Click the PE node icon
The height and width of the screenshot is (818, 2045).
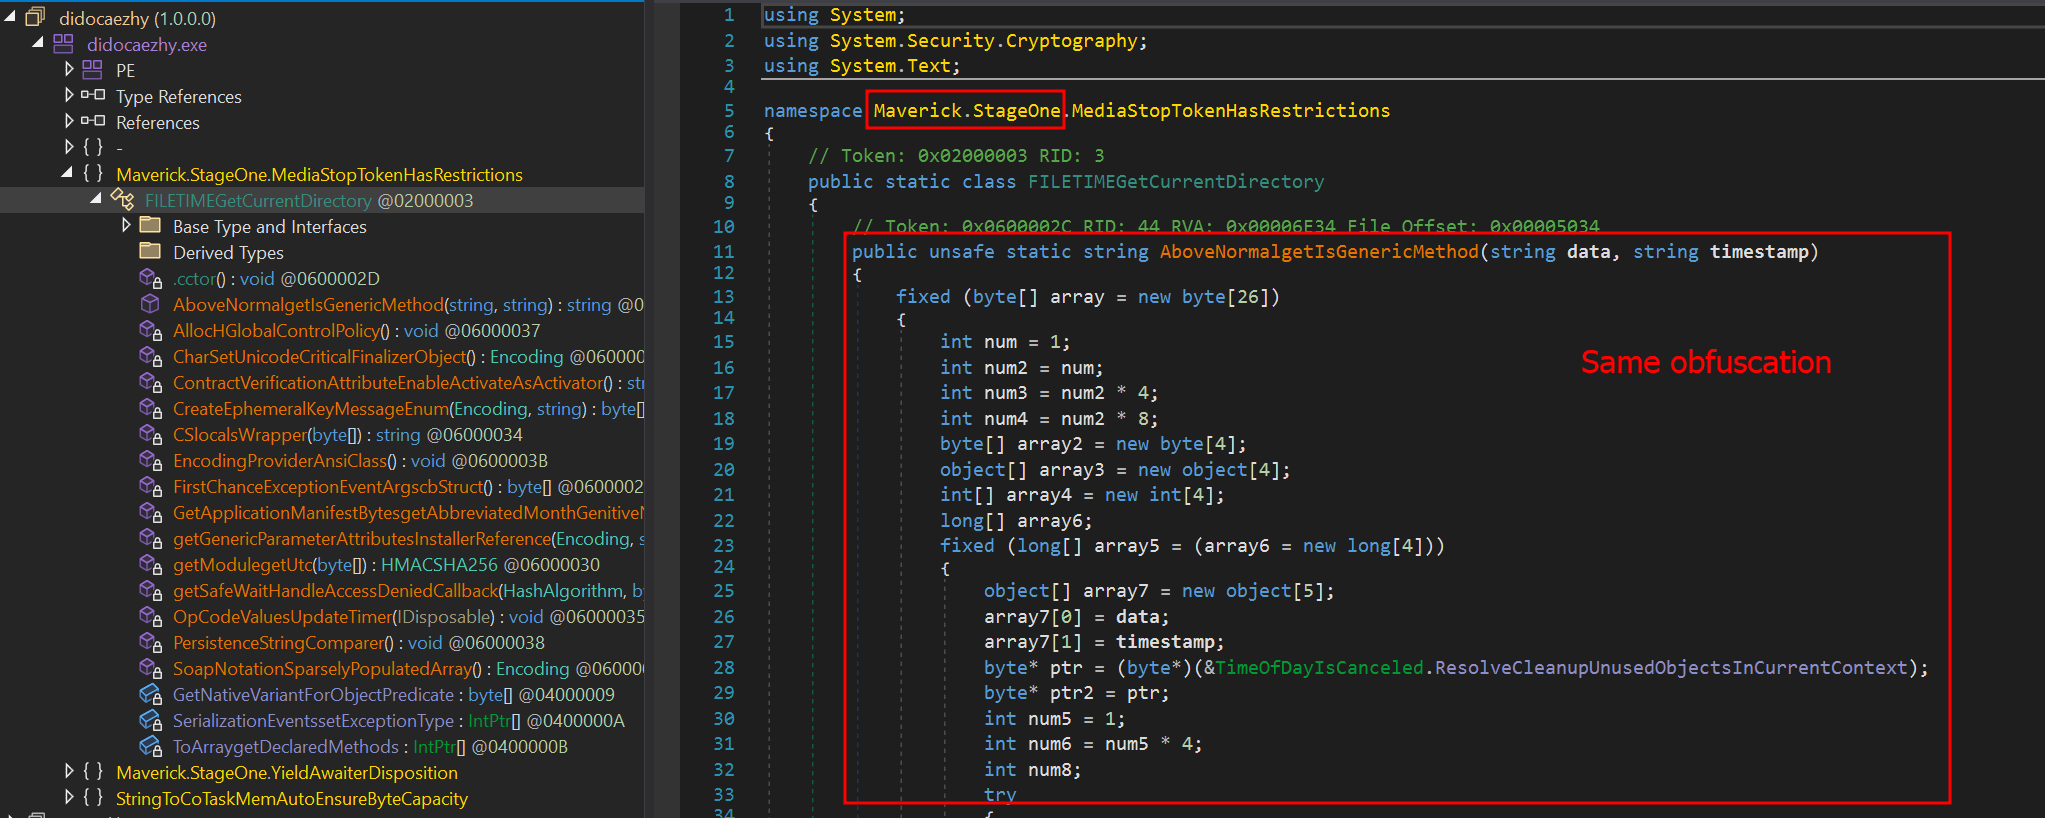pos(92,69)
